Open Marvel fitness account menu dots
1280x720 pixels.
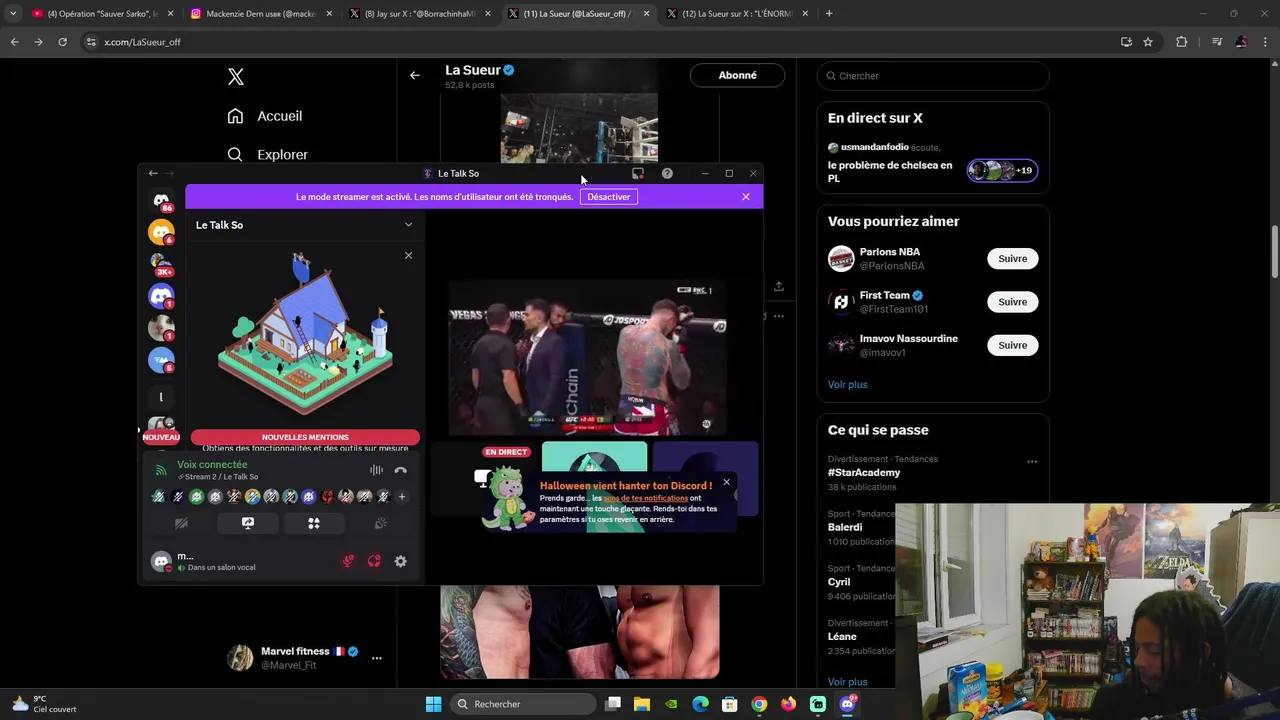[x=377, y=658]
